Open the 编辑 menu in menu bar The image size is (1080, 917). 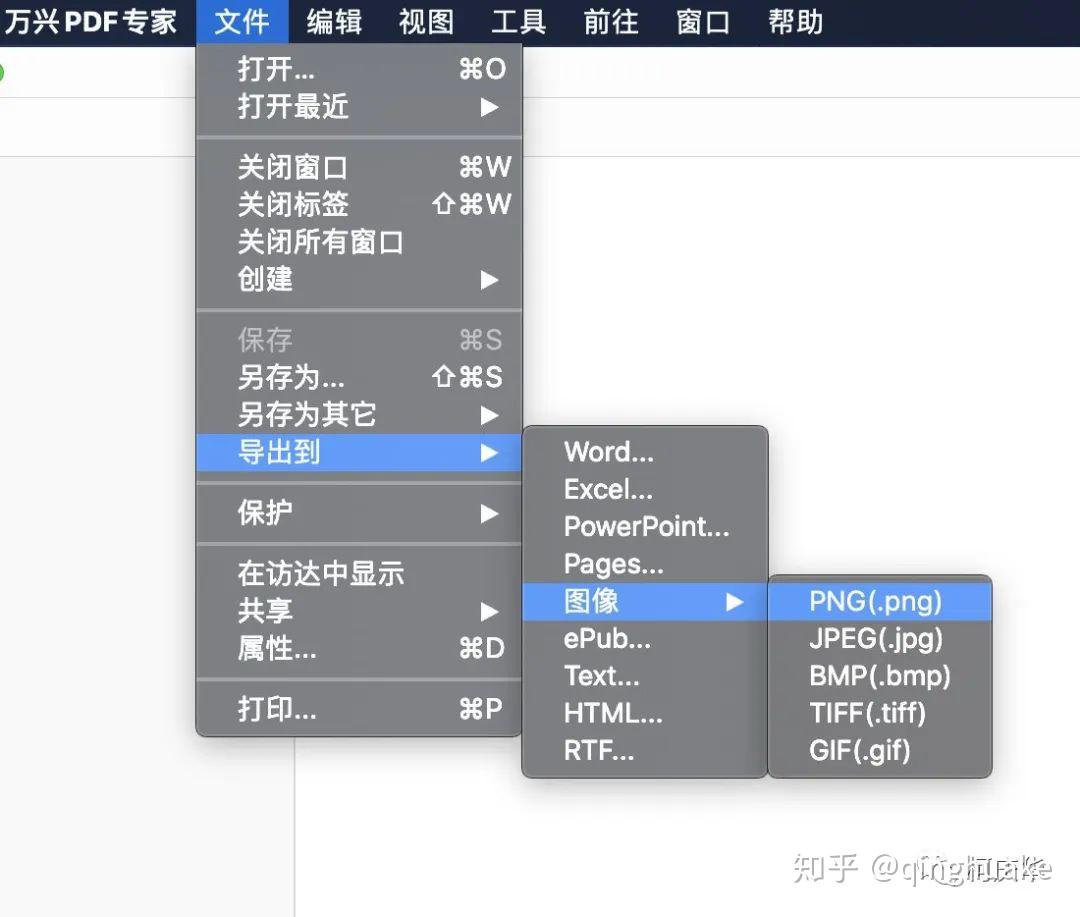tap(333, 22)
